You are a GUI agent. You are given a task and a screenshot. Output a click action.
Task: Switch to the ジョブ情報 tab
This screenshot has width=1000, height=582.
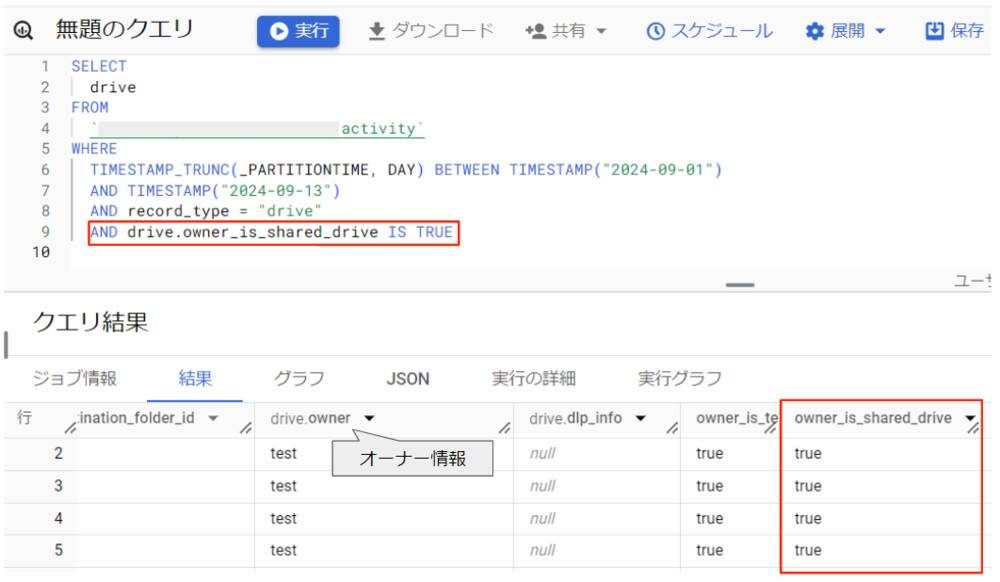[x=75, y=379]
